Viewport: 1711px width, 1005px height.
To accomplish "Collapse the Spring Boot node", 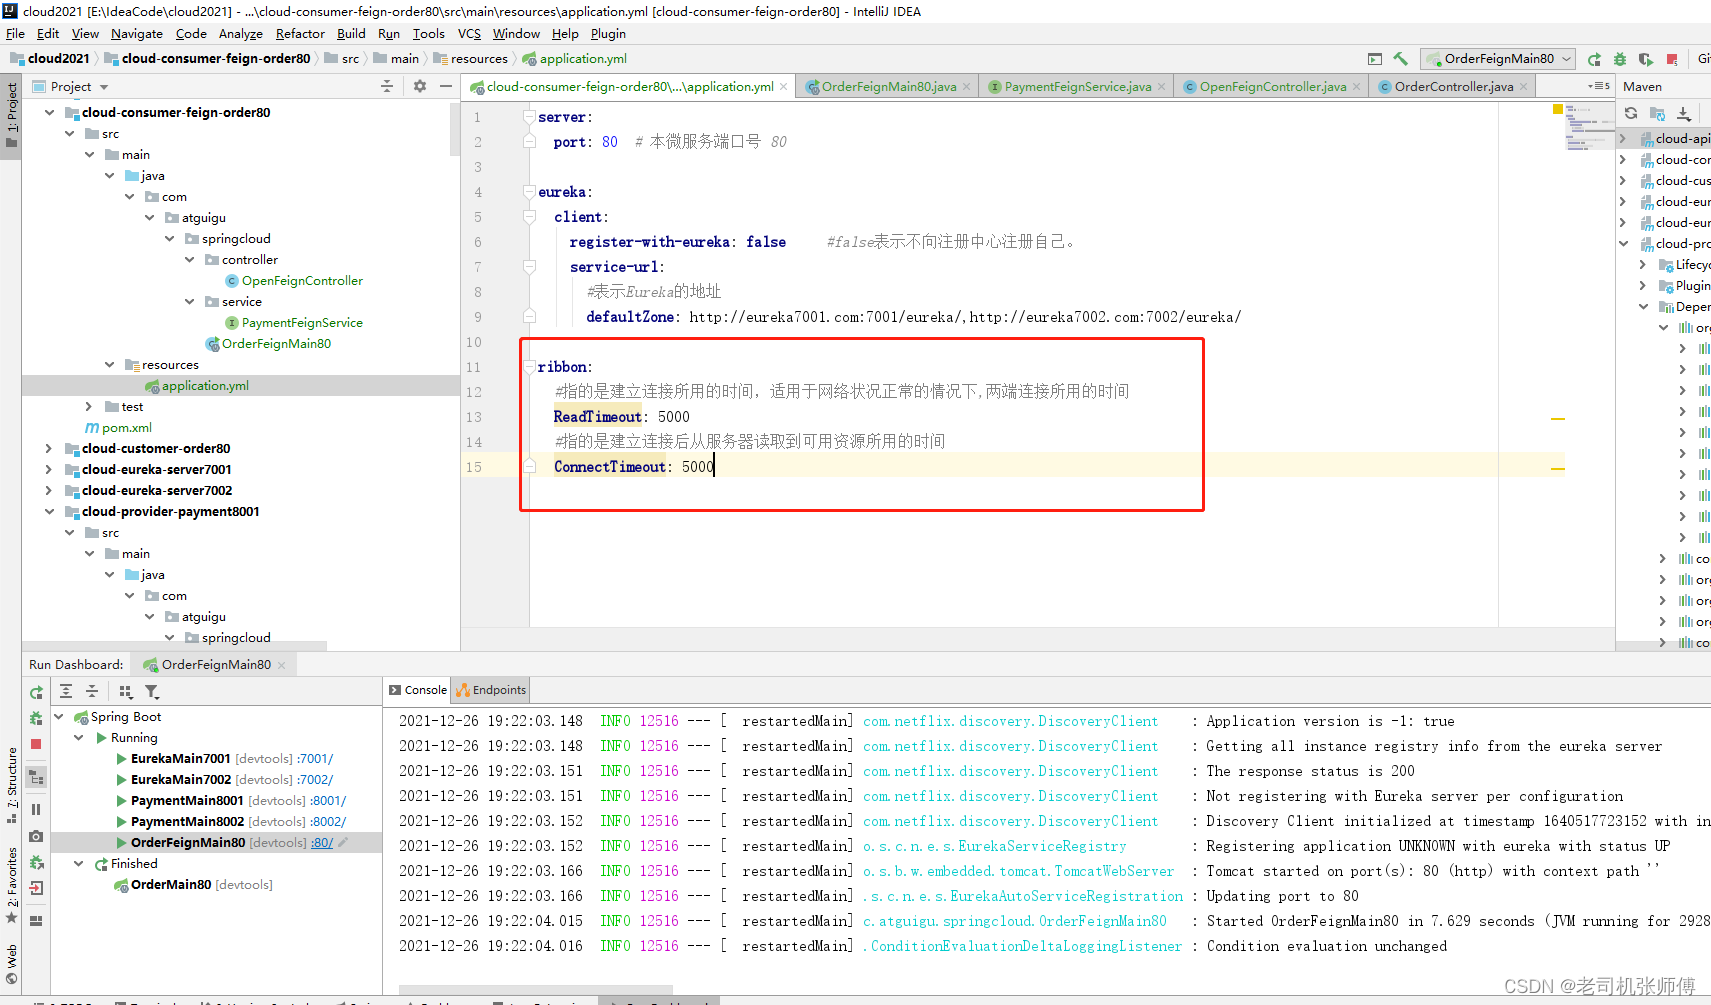I will pos(59,716).
